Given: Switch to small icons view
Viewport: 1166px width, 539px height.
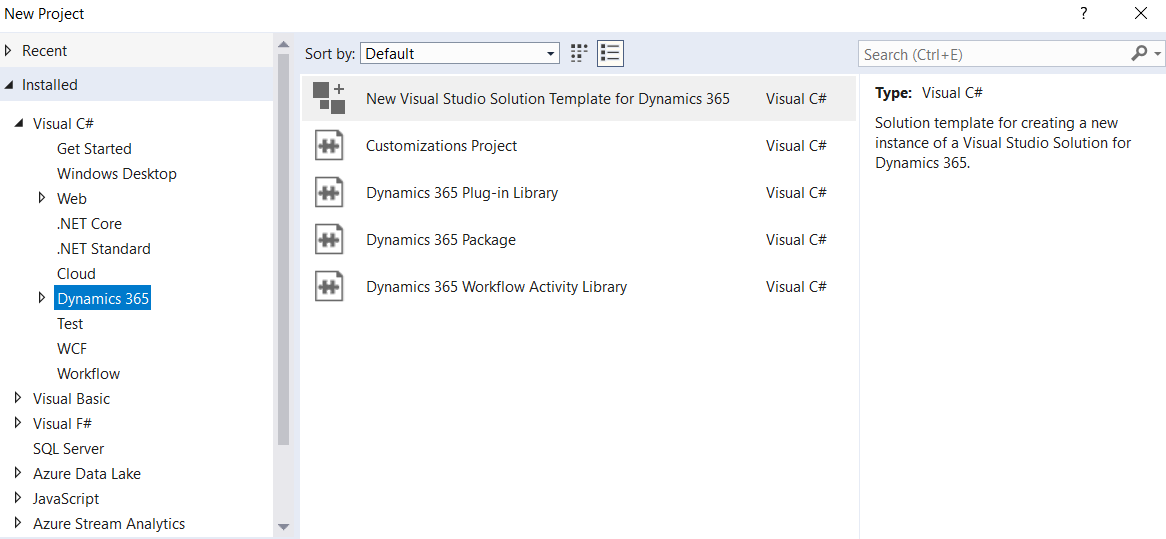Looking at the screenshot, I should pos(579,54).
